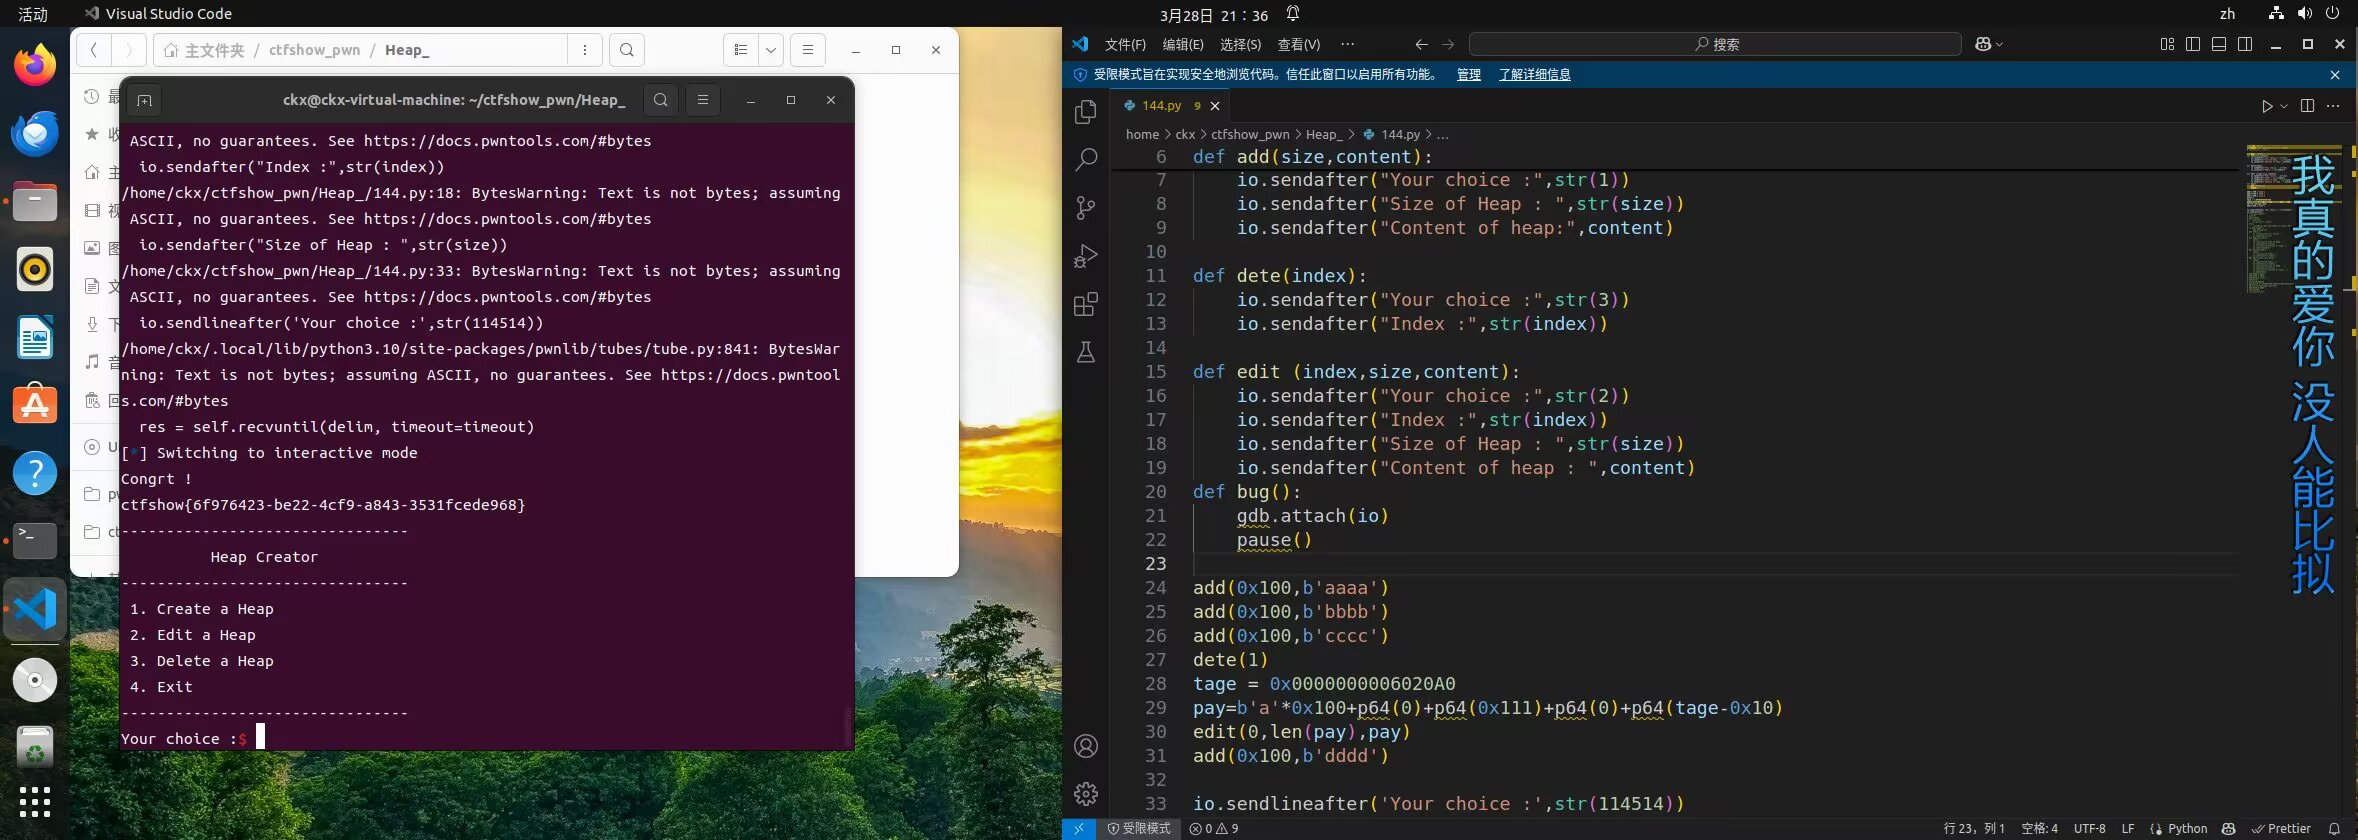Click the minimap in VS Code editor
Image resolution: width=2358 pixels, height=840 pixels.
point(2293,220)
